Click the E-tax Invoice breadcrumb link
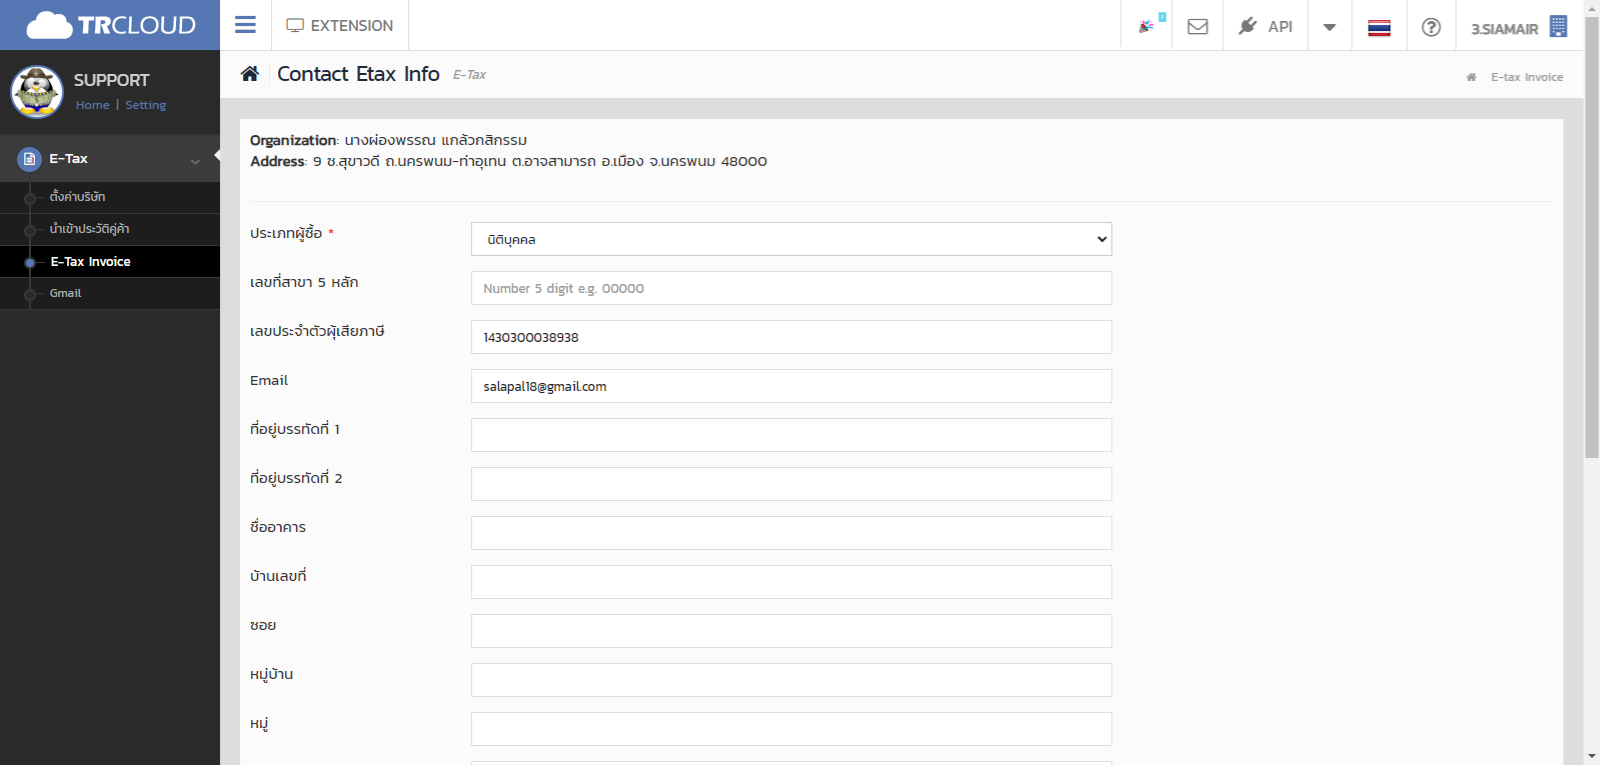 point(1526,77)
